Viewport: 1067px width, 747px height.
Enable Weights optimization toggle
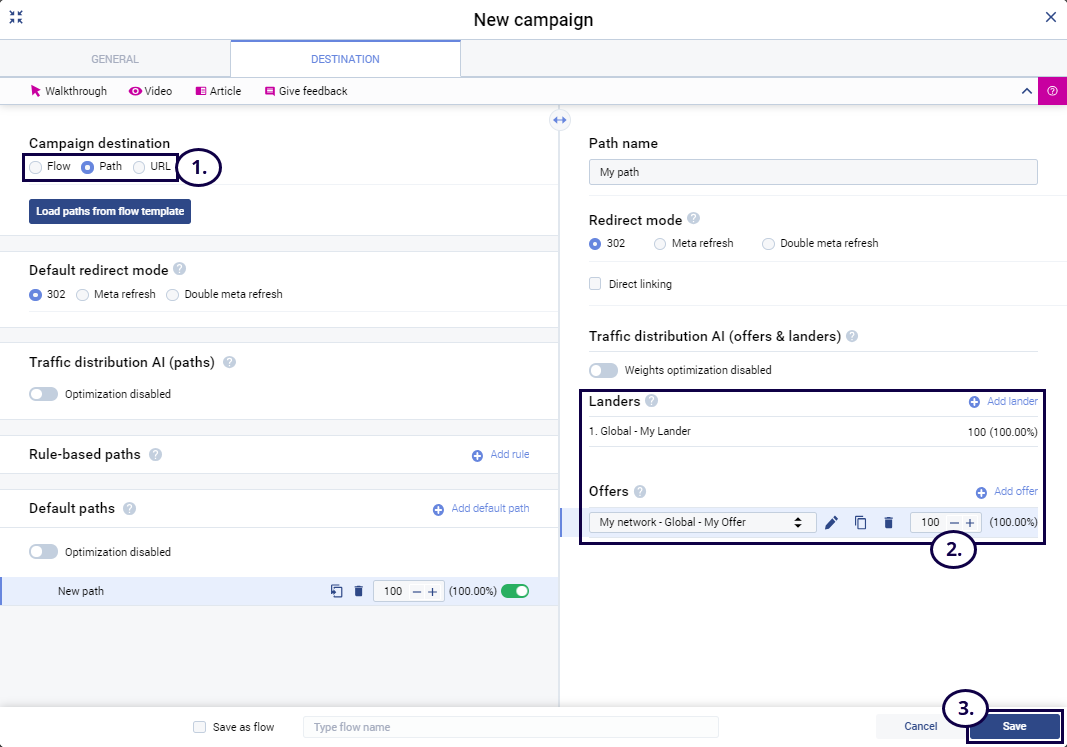pyautogui.click(x=603, y=370)
